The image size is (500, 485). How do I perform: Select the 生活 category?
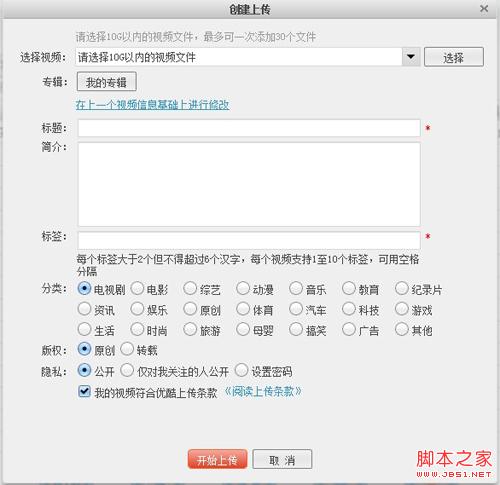pyautogui.click(x=84, y=330)
